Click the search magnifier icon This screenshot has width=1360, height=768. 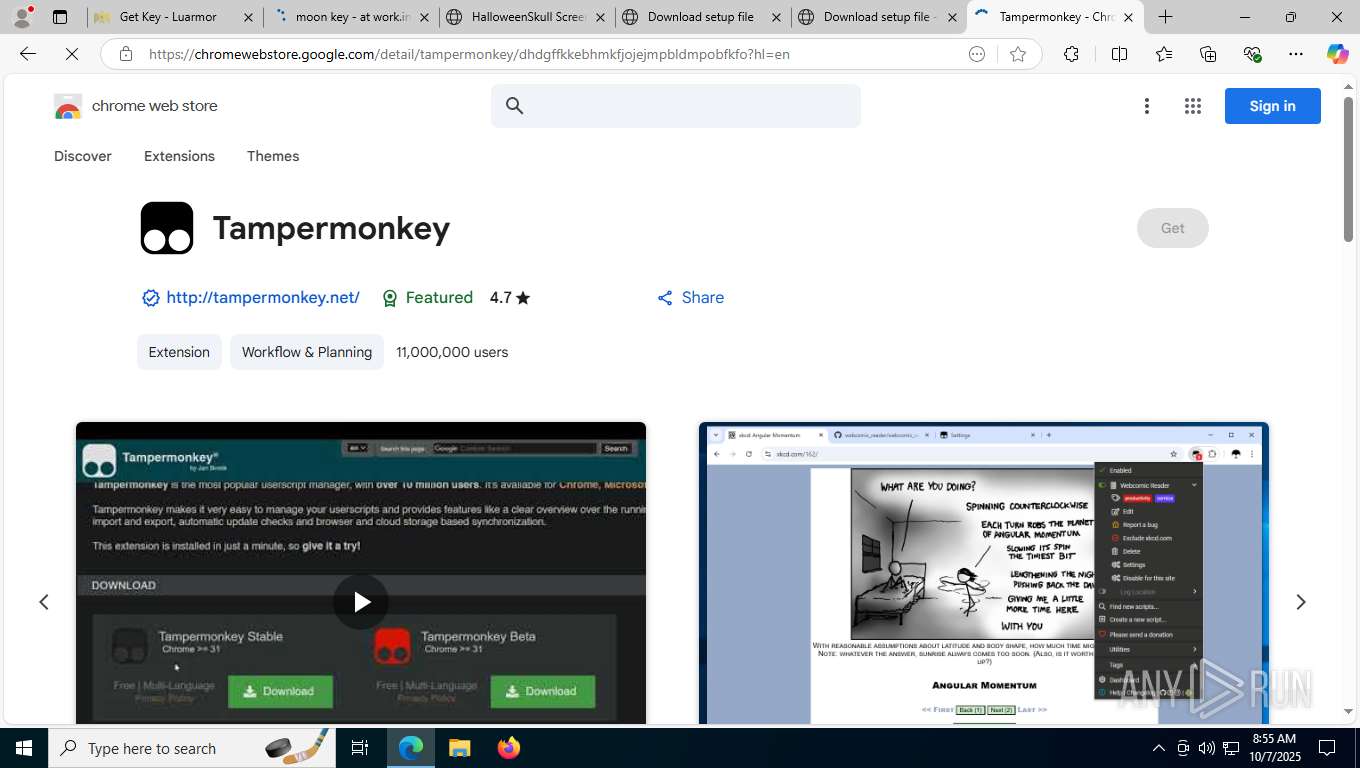click(515, 106)
